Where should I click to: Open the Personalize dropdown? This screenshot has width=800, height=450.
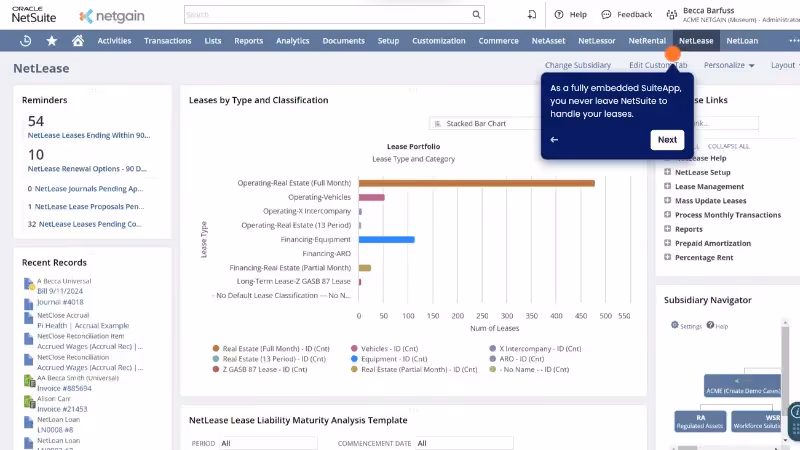729,65
